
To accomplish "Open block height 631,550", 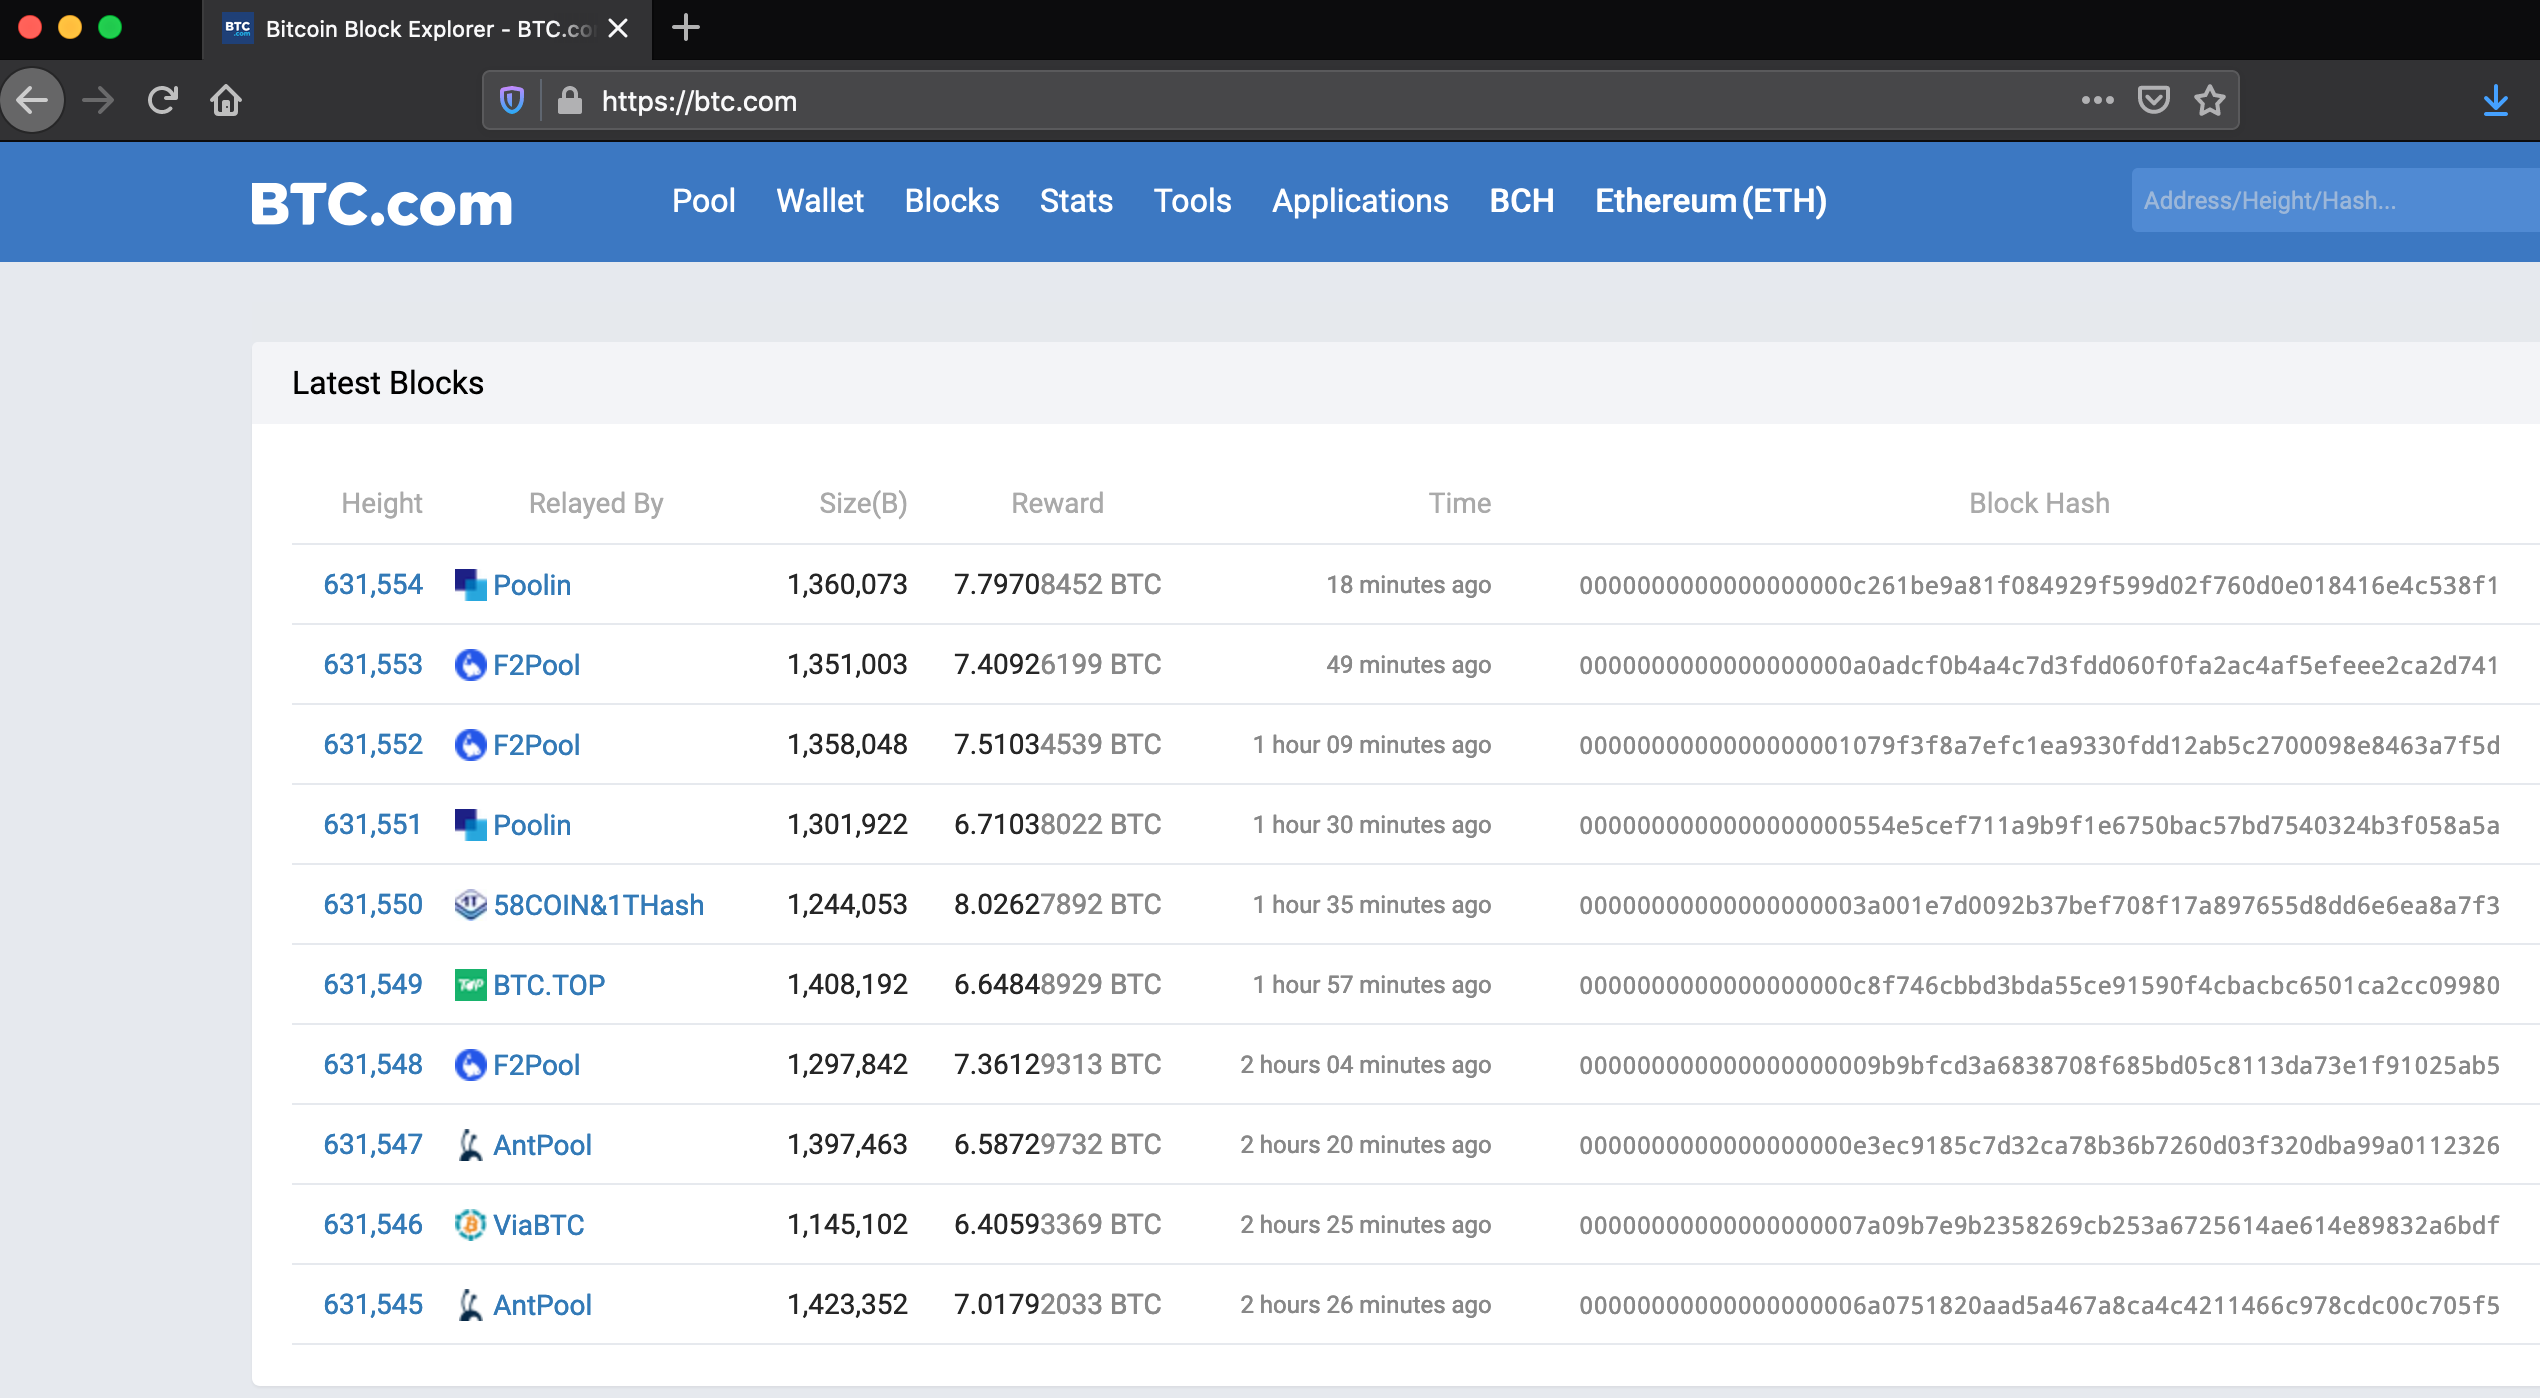I will point(373,905).
